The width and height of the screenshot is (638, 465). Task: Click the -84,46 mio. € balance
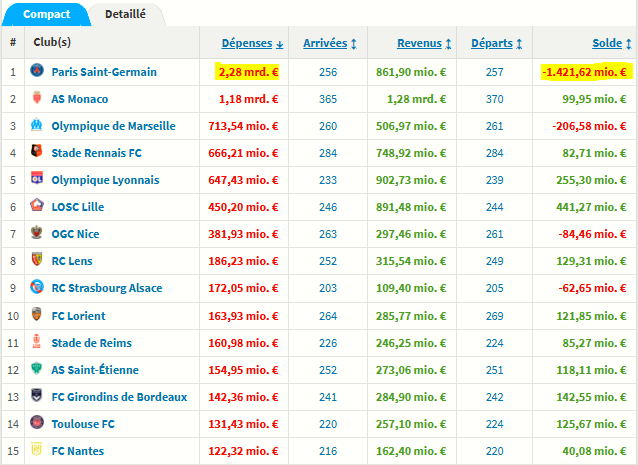click(x=592, y=234)
